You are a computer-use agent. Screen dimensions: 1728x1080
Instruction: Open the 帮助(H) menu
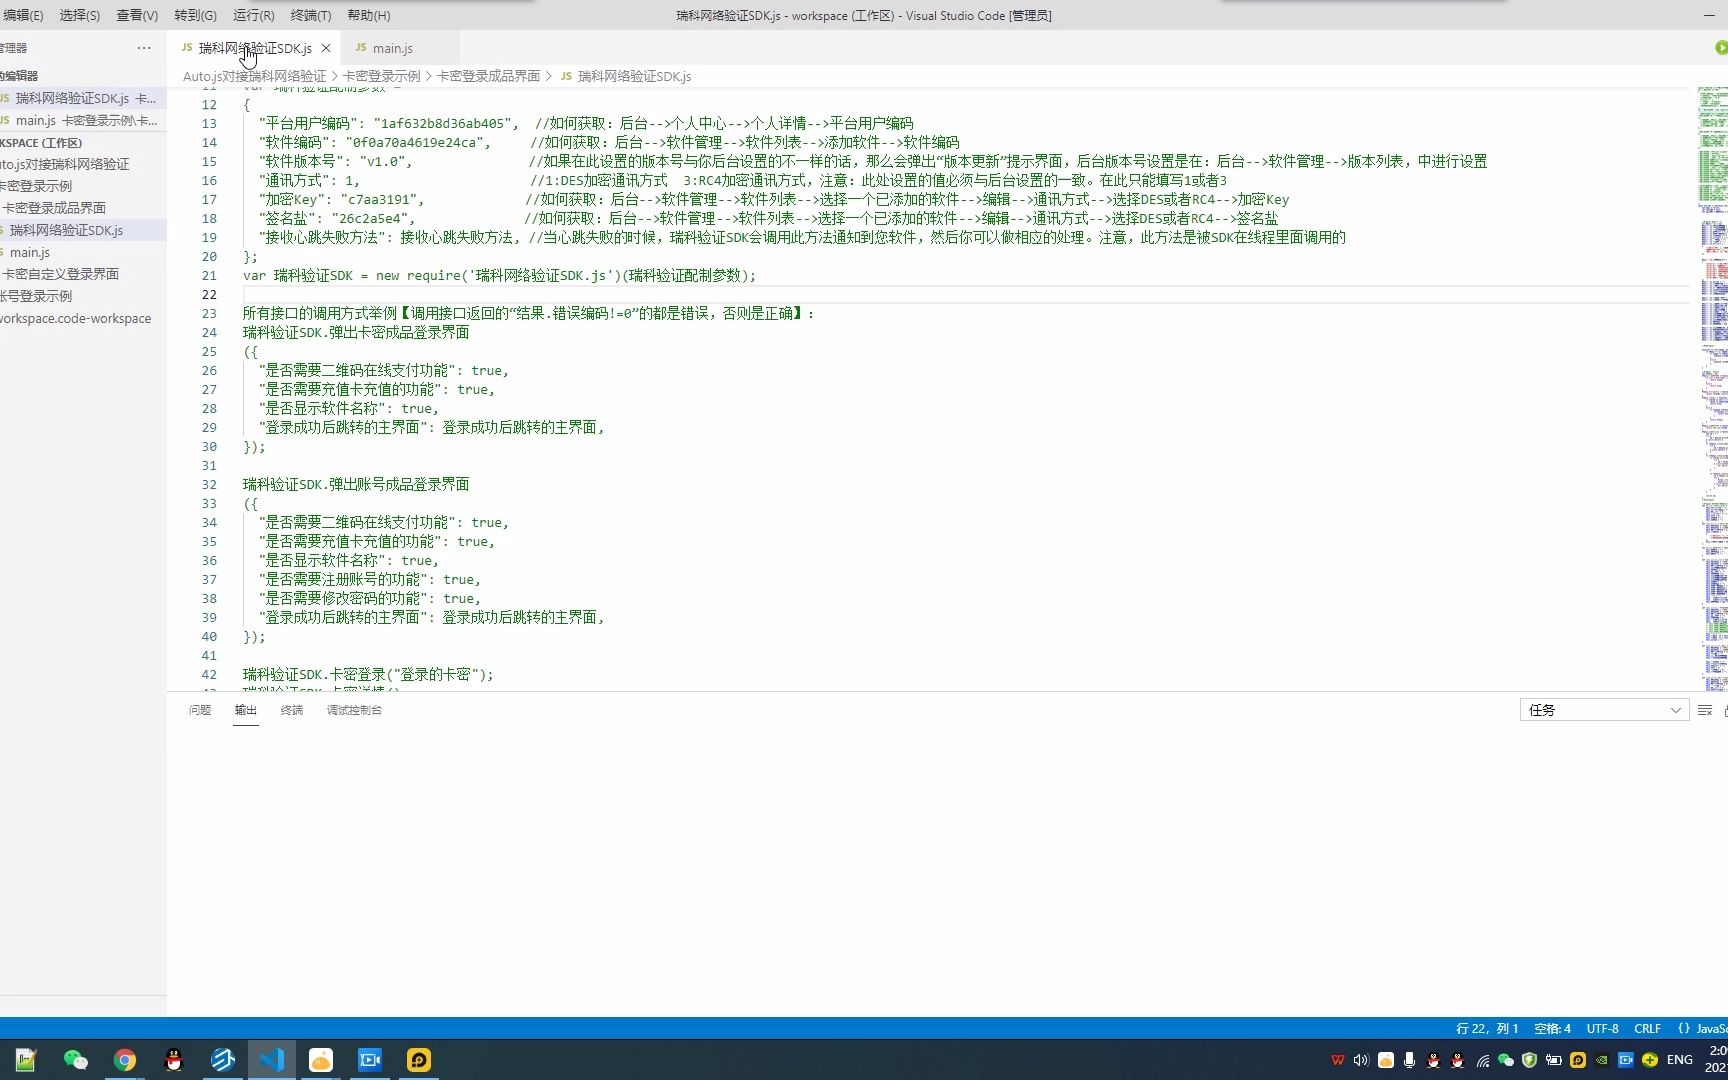click(x=369, y=15)
